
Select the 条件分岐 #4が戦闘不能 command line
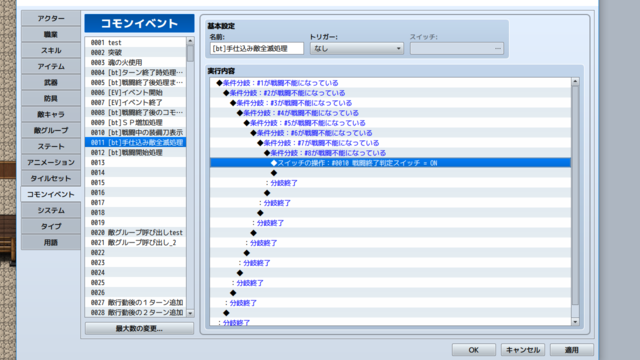click(391, 113)
